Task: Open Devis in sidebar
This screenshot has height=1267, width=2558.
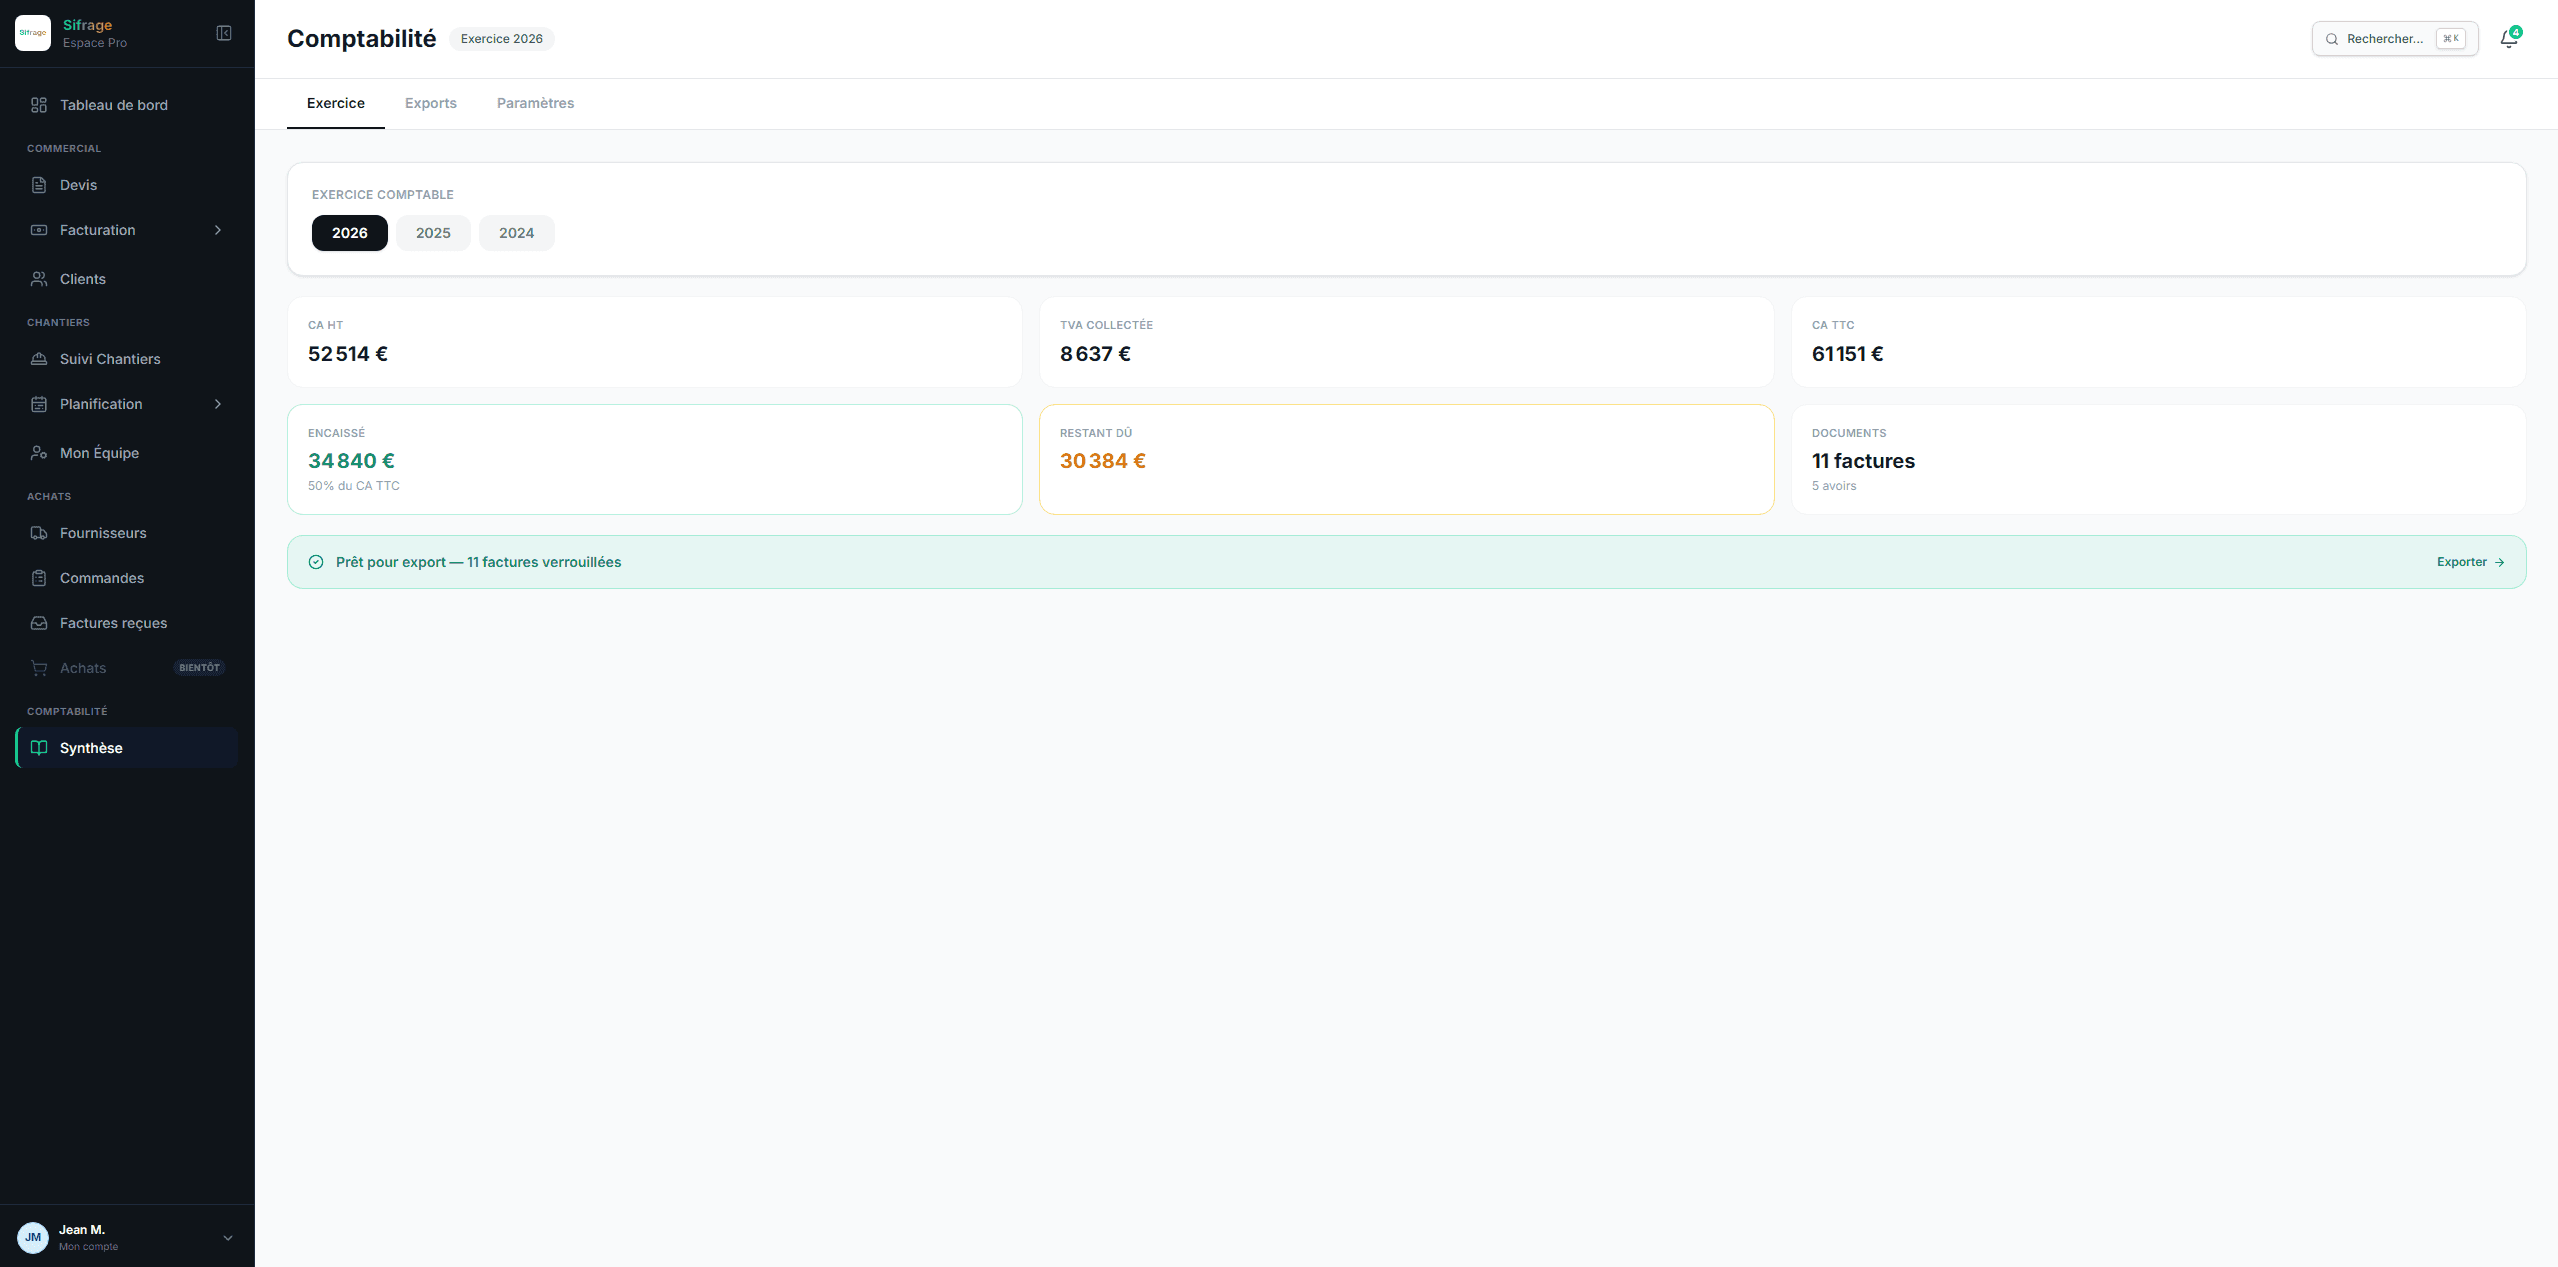Action: [x=127, y=185]
